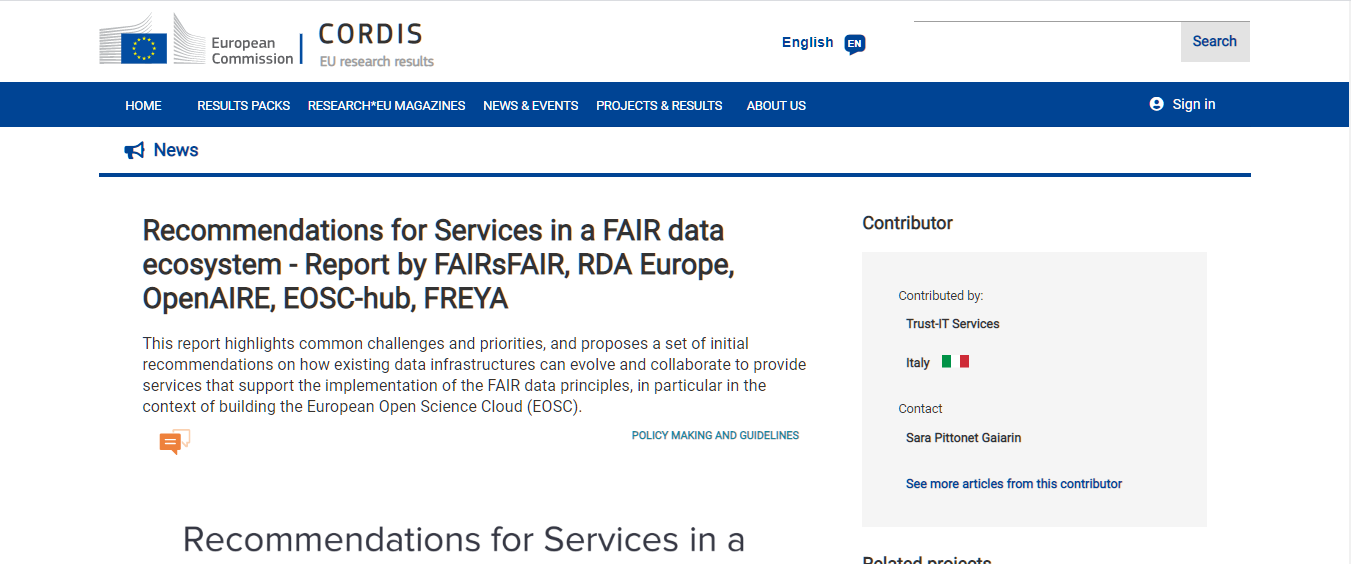Select the article title Recommendations for Services heading
1351x564 pixels.
440,264
